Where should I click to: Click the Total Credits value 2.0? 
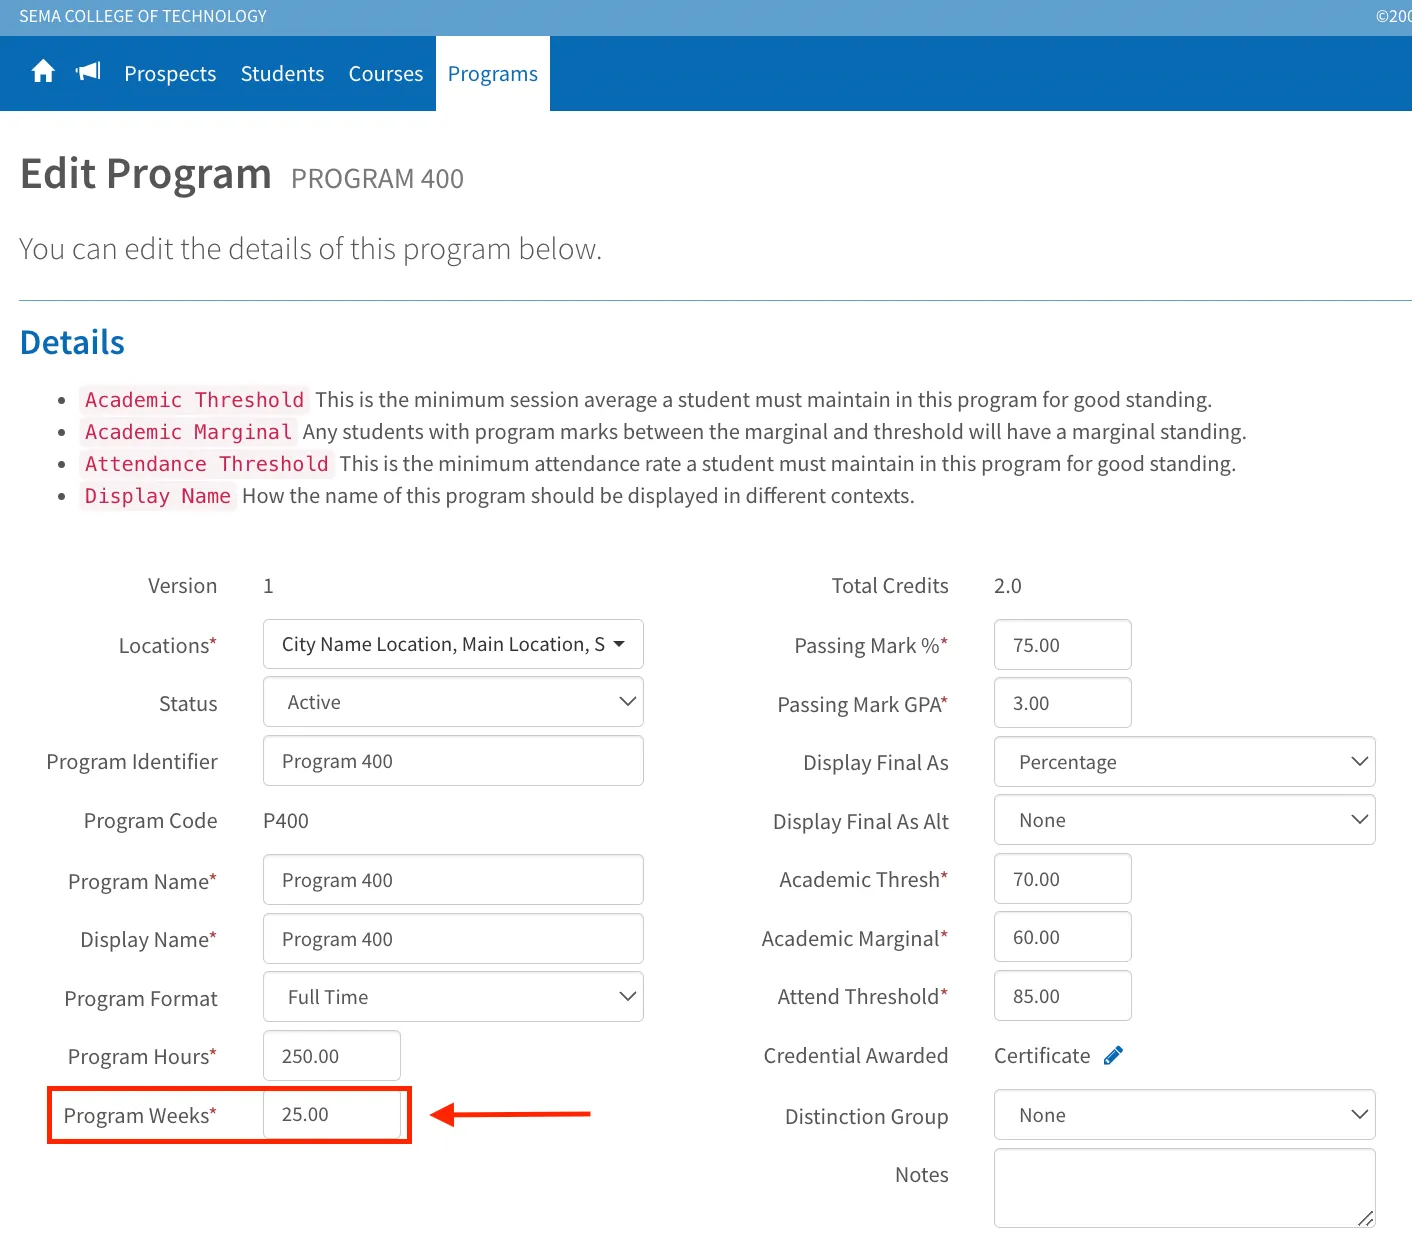click(1008, 586)
